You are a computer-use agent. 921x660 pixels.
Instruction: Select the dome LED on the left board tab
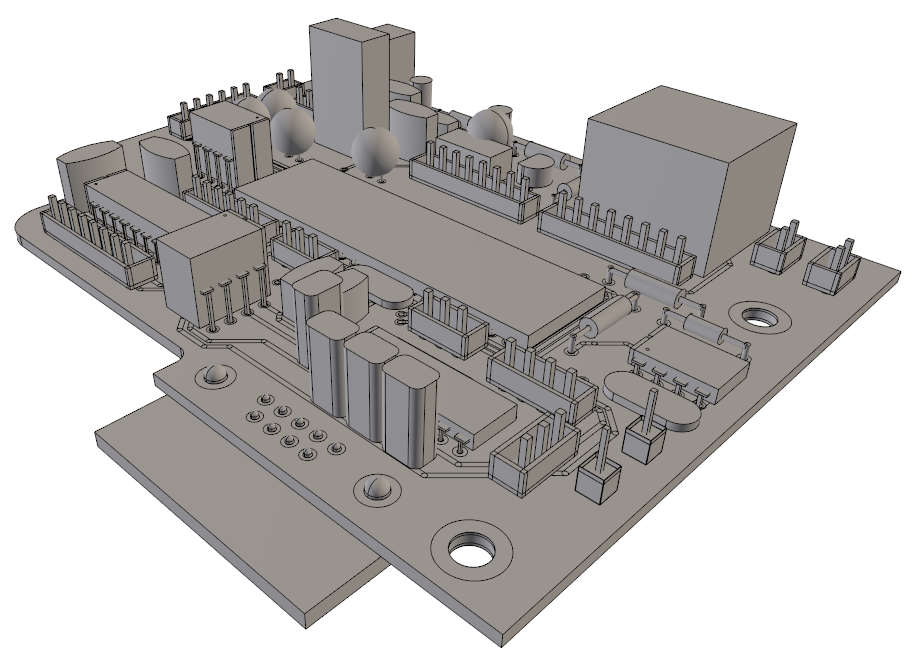pos(215,378)
